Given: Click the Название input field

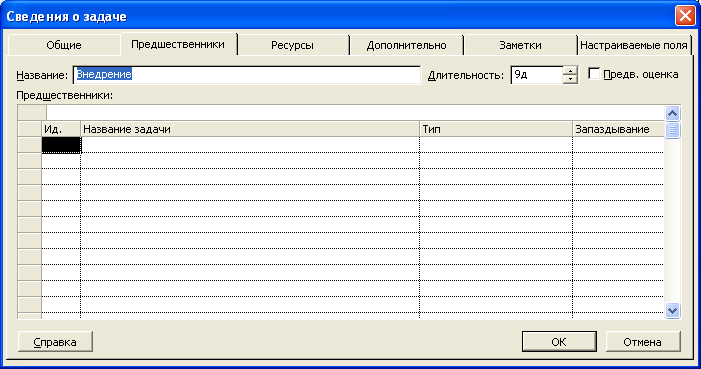Looking at the screenshot, I should tap(247, 75).
